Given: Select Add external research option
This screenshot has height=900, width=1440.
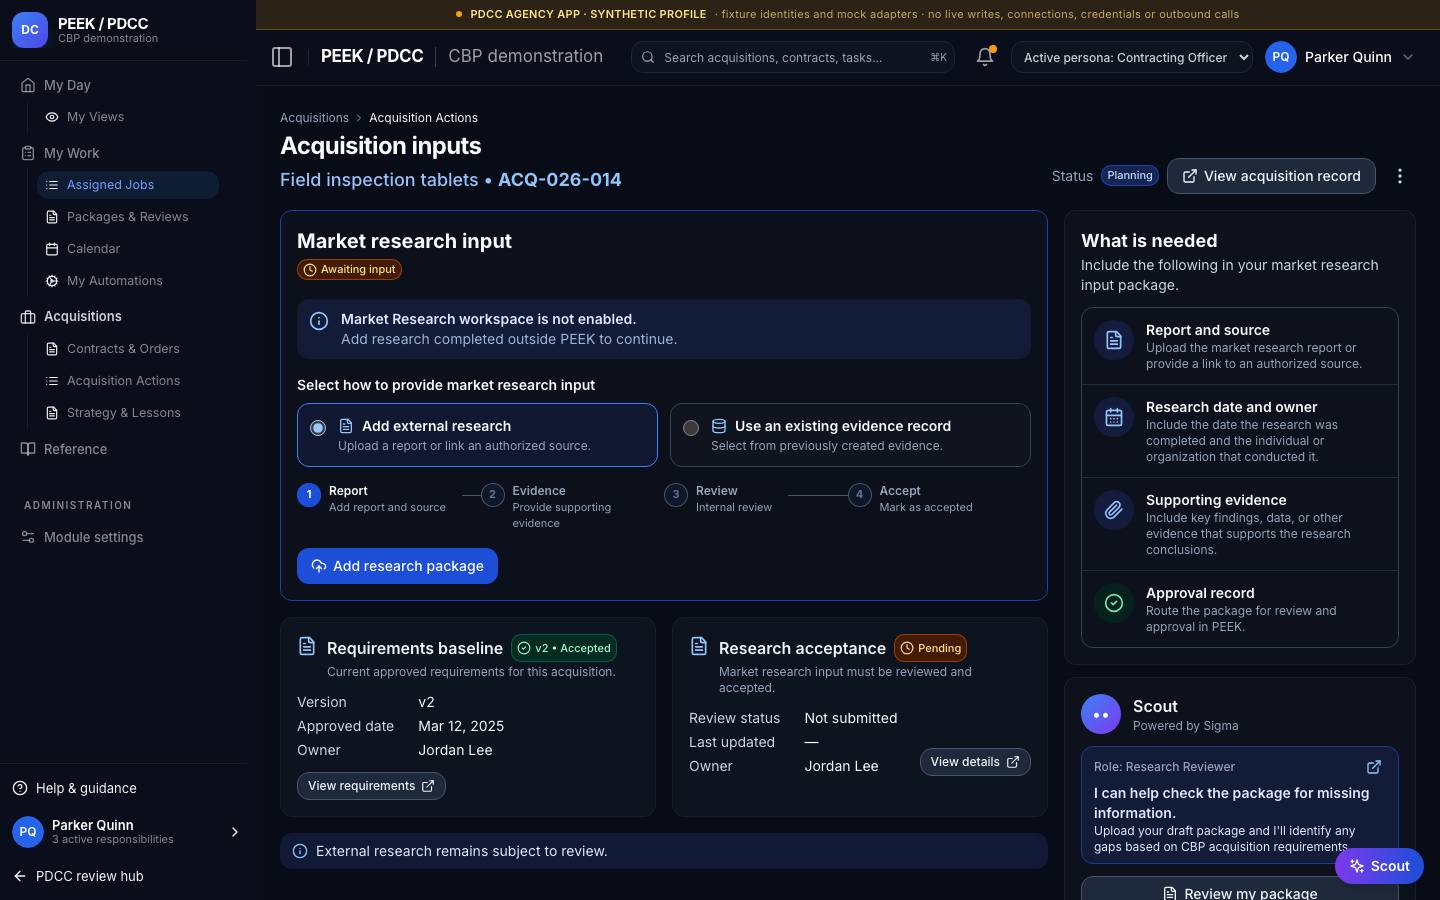Looking at the screenshot, I should click(477, 435).
